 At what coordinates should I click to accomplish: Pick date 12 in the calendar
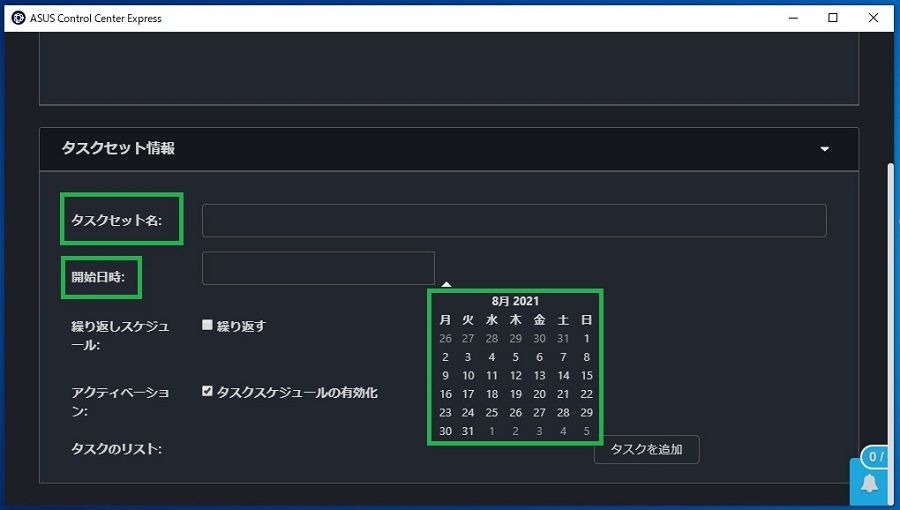pyautogui.click(x=516, y=375)
